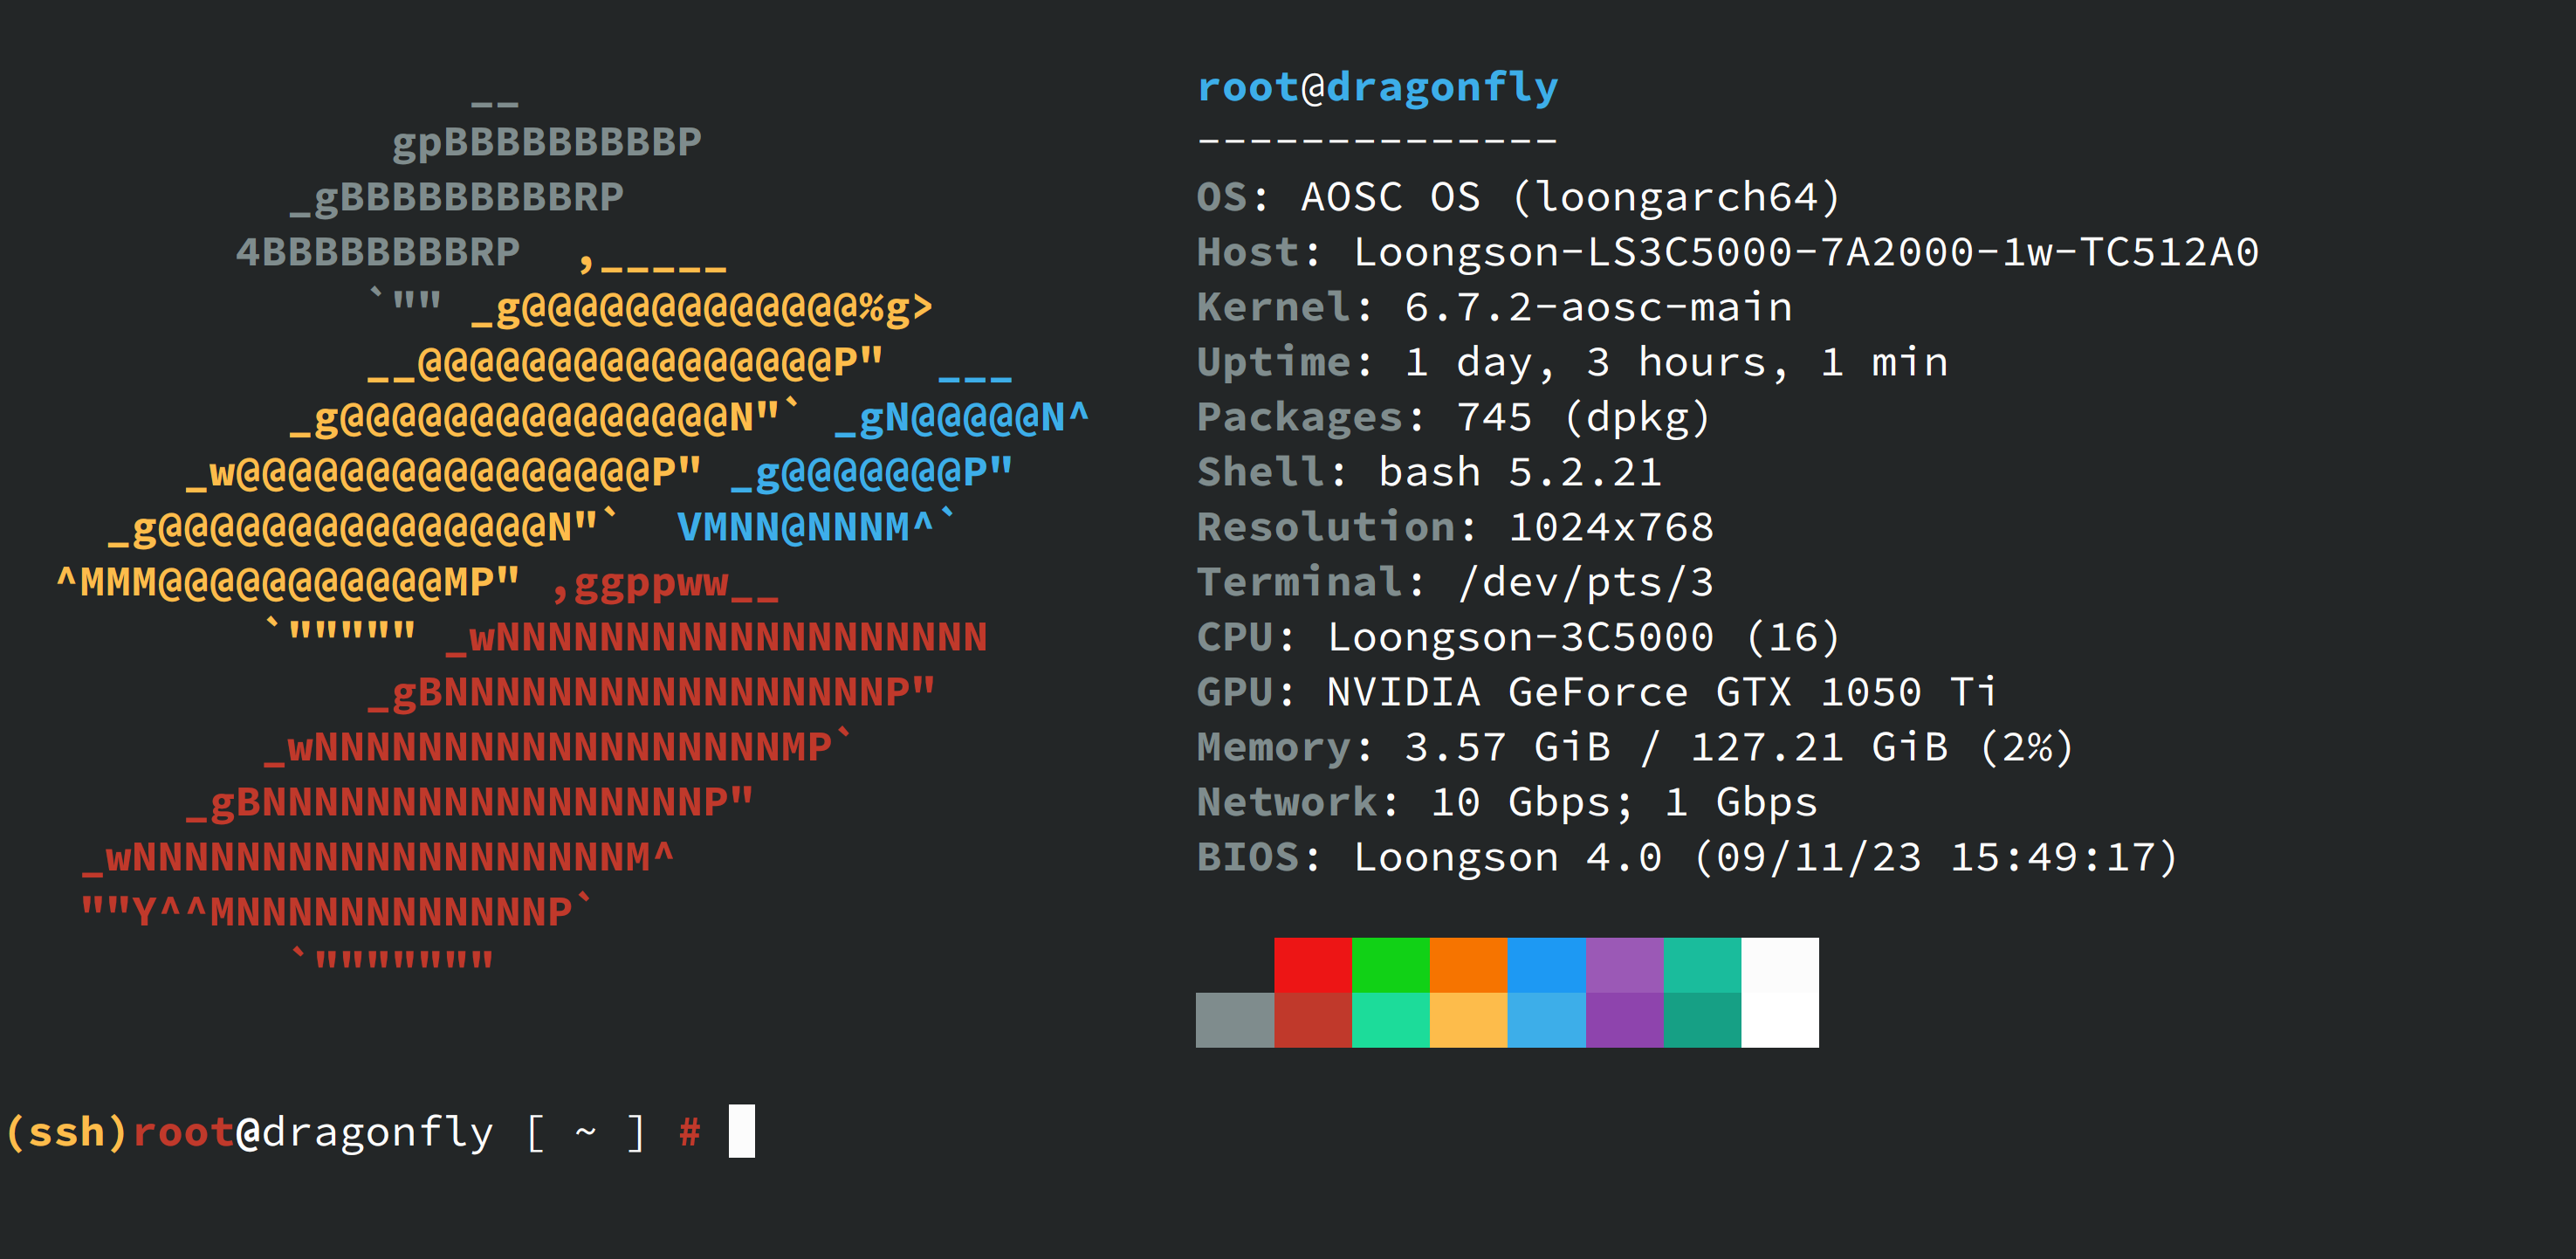Select the yellow swatch in bottom color row
The width and height of the screenshot is (2576, 1259).
[x=1468, y=1020]
